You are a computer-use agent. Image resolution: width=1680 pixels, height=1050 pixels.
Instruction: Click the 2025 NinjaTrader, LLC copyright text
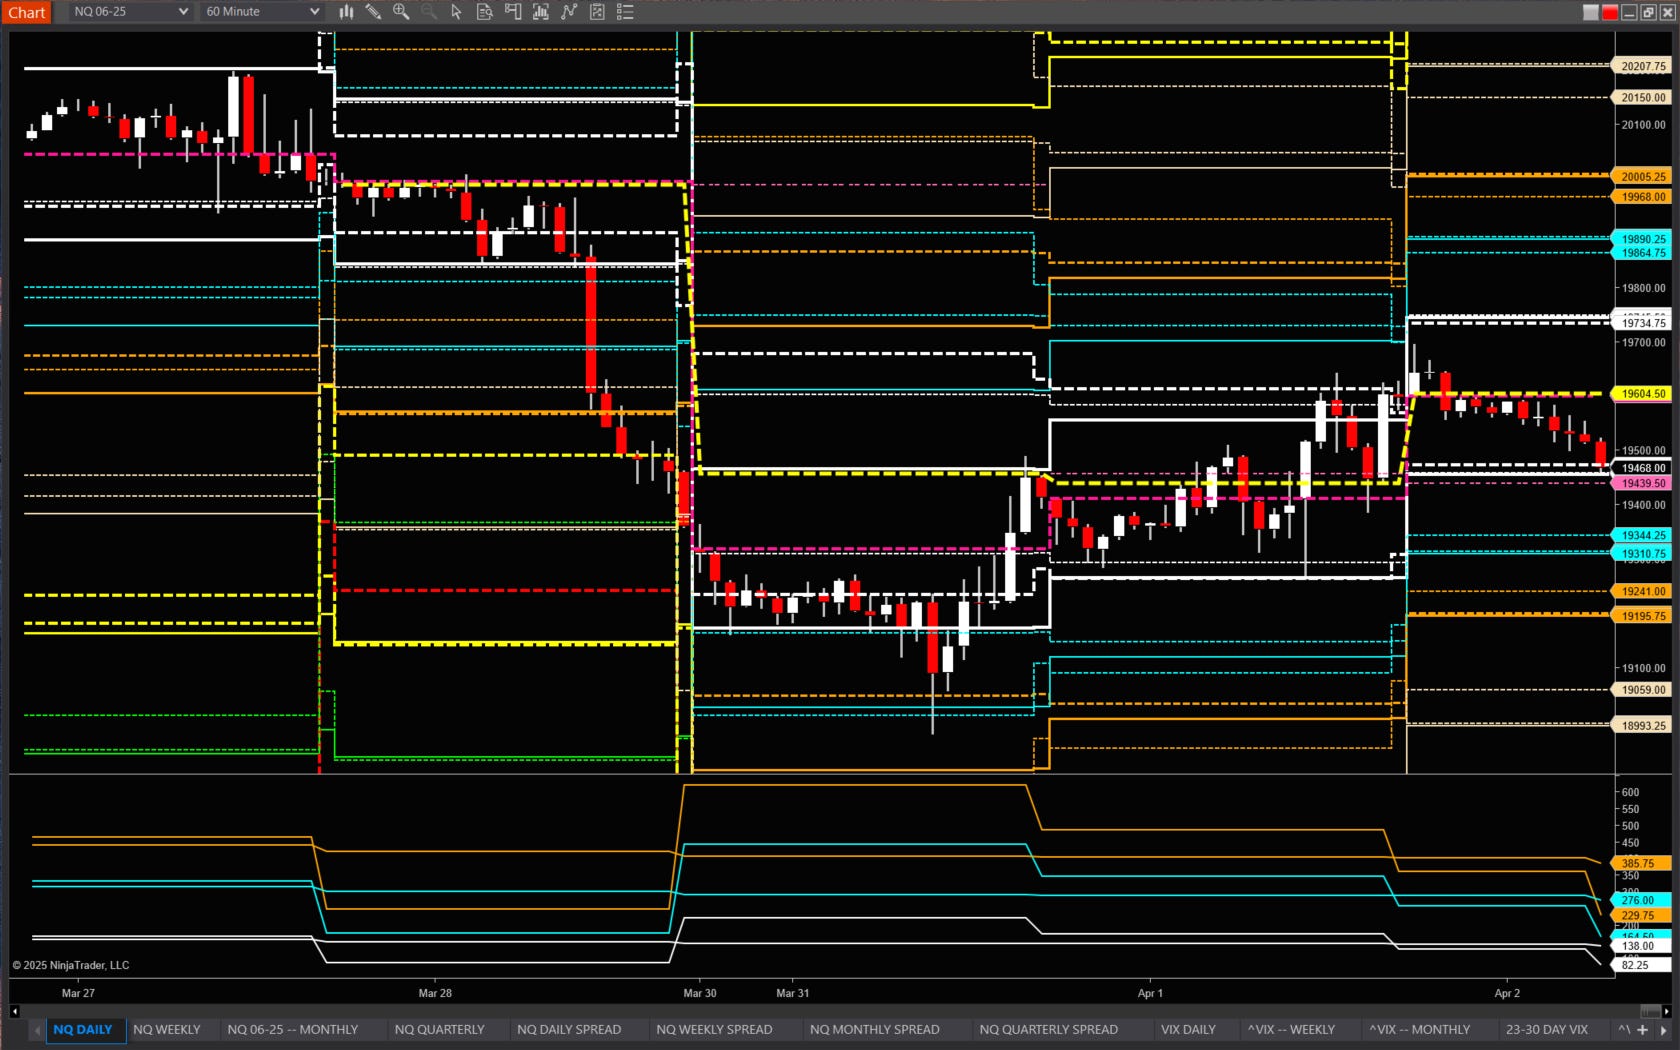(71, 965)
